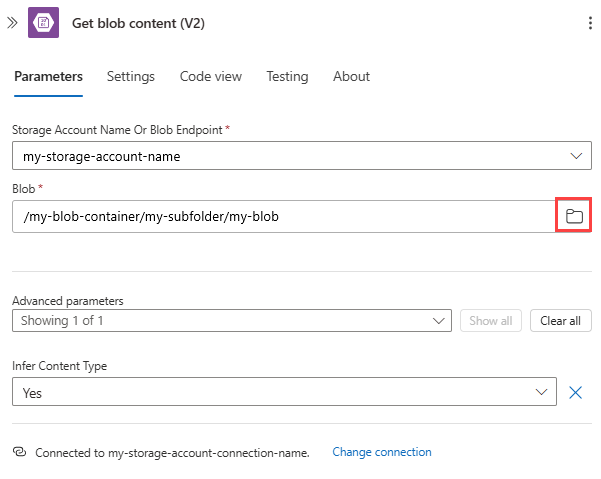The height and width of the screenshot is (479, 601).
Task: Click the Show all button
Action: coord(490,321)
